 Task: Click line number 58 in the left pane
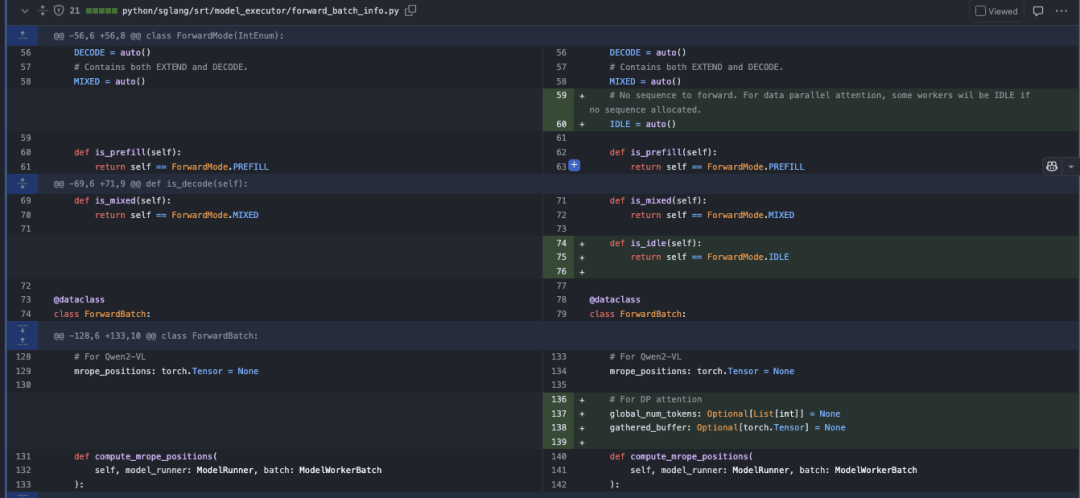pos(25,81)
